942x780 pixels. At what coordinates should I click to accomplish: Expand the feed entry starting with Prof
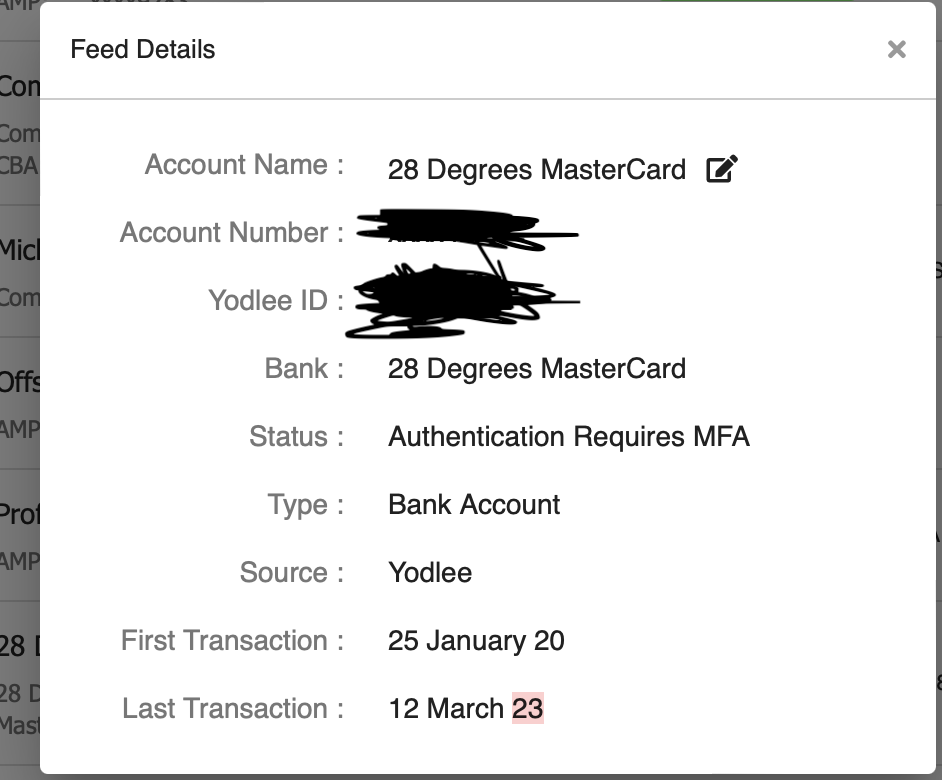click(x=18, y=514)
